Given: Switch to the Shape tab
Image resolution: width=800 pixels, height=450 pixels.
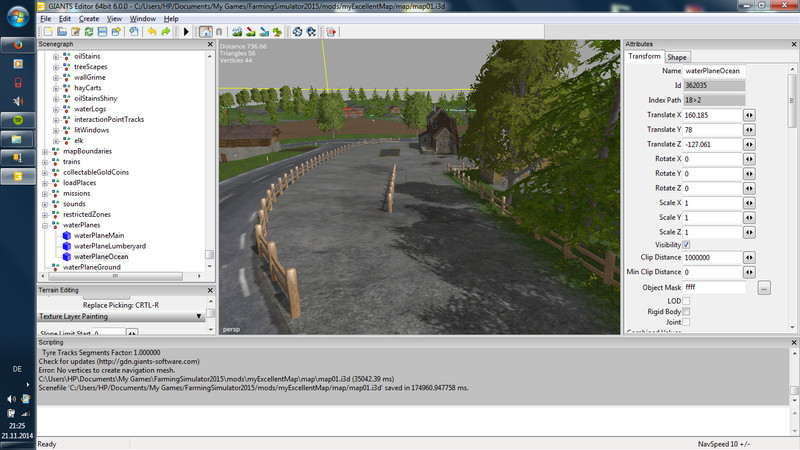Looking at the screenshot, I should (x=677, y=57).
